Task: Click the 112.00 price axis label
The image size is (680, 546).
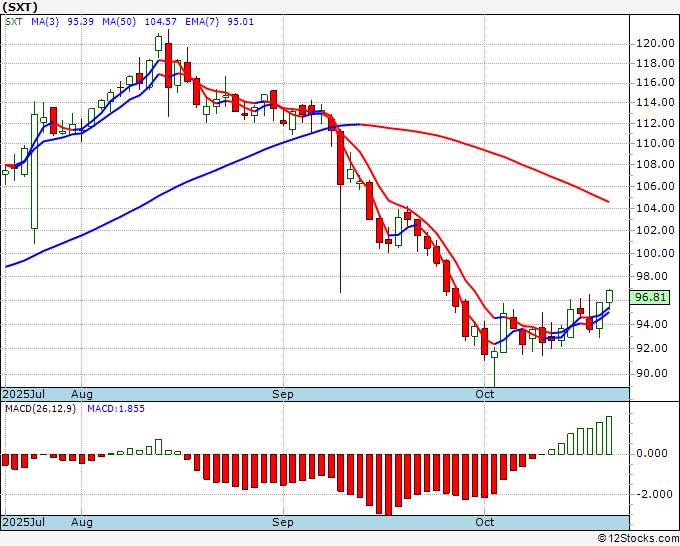Action: click(655, 124)
